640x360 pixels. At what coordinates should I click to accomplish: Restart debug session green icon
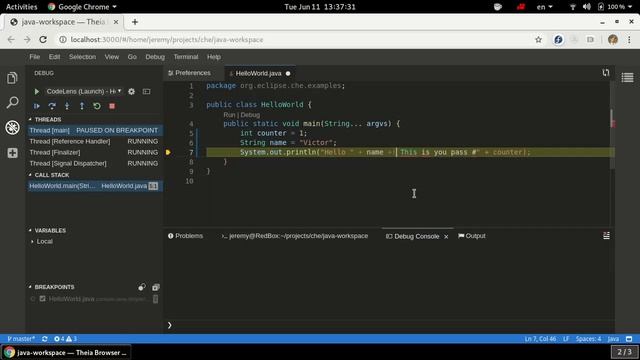(97, 106)
